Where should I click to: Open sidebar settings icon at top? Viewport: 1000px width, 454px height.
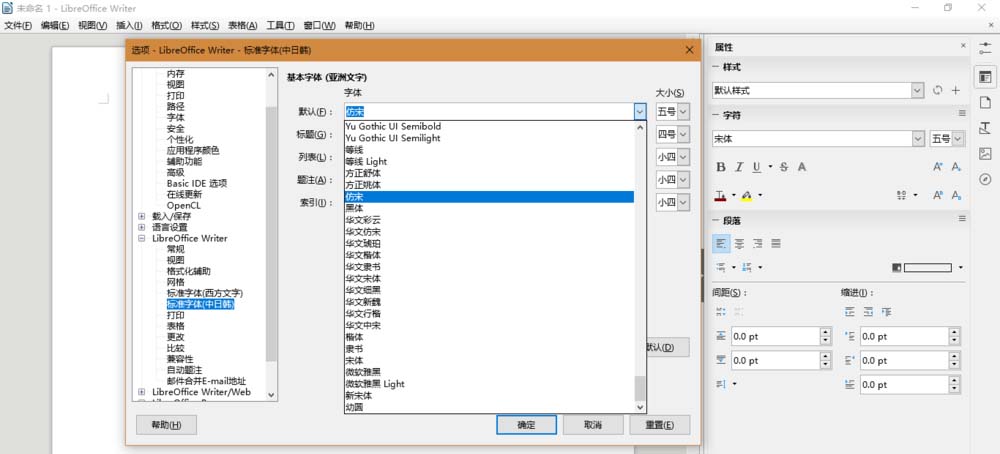[985, 49]
